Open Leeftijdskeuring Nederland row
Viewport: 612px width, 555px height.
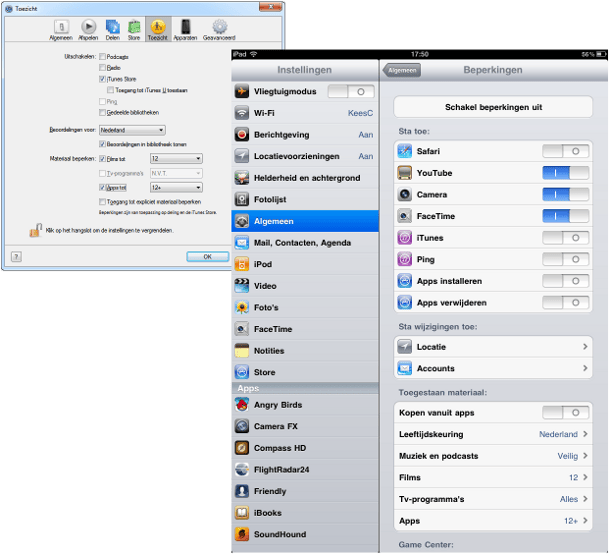tap(493, 434)
